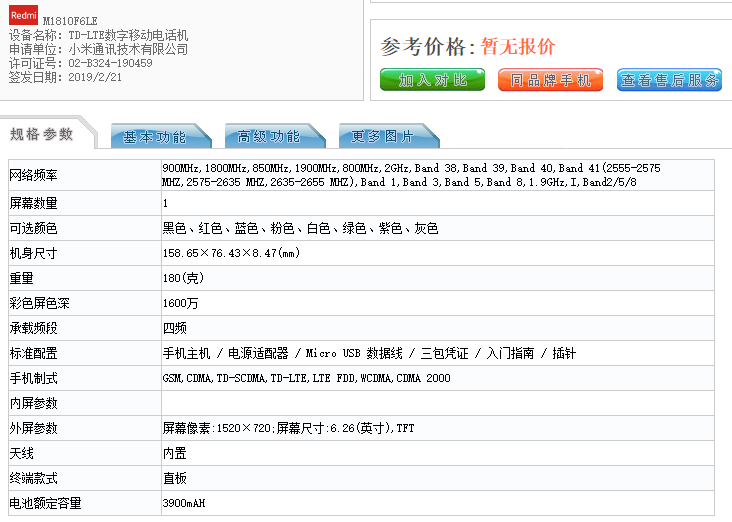This screenshot has height=522, width=732.
Task: View the 更多图片 tab
Action: (382, 136)
